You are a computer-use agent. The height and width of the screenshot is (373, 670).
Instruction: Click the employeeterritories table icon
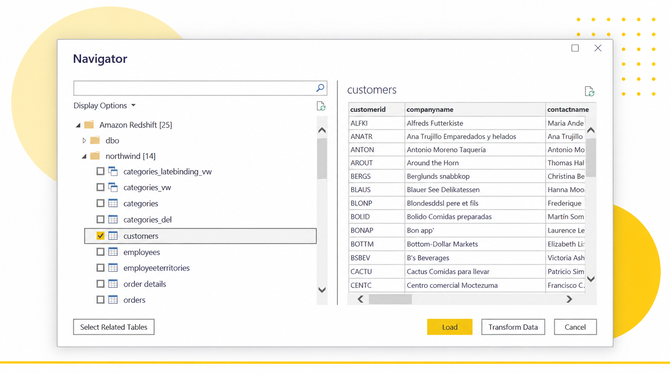coord(113,268)
